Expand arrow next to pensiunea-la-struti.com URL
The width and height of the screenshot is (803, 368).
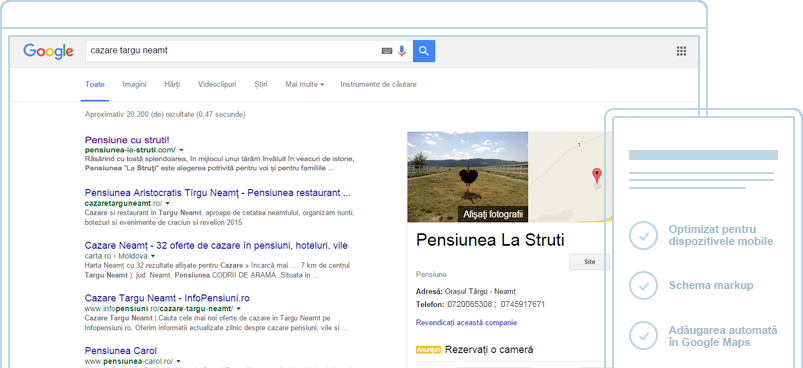[x=181, y=150]
